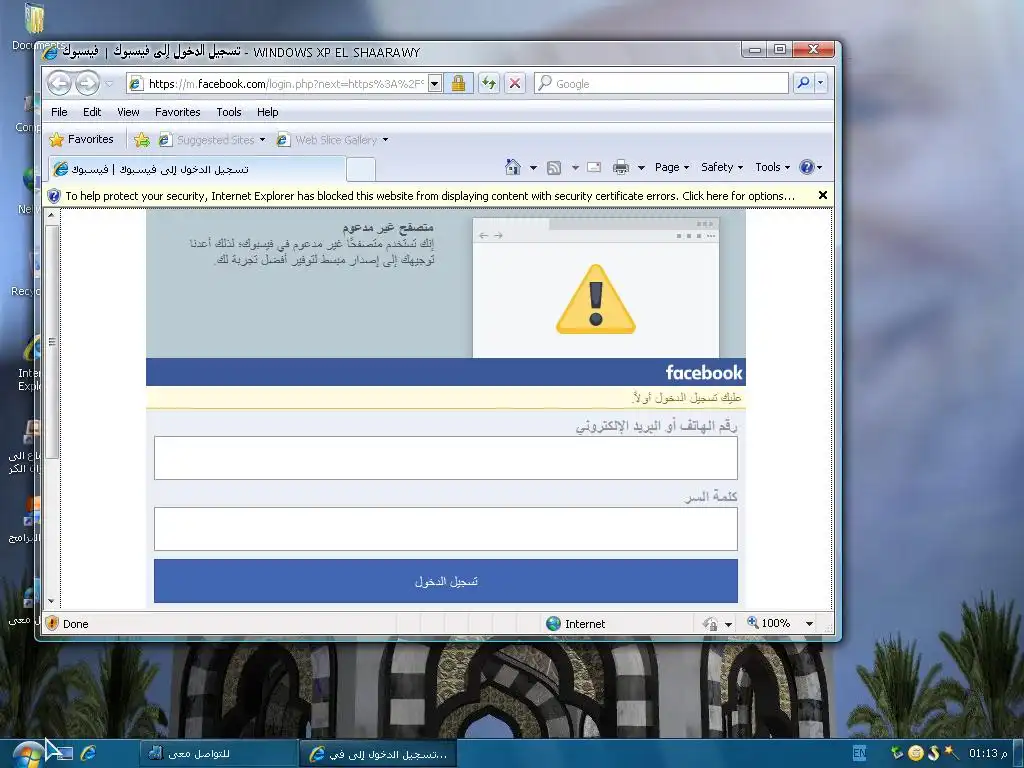Open the recent pages dropdown next to Forward
This screenshot has width=1024, height=768.
(x=109, y=84)
